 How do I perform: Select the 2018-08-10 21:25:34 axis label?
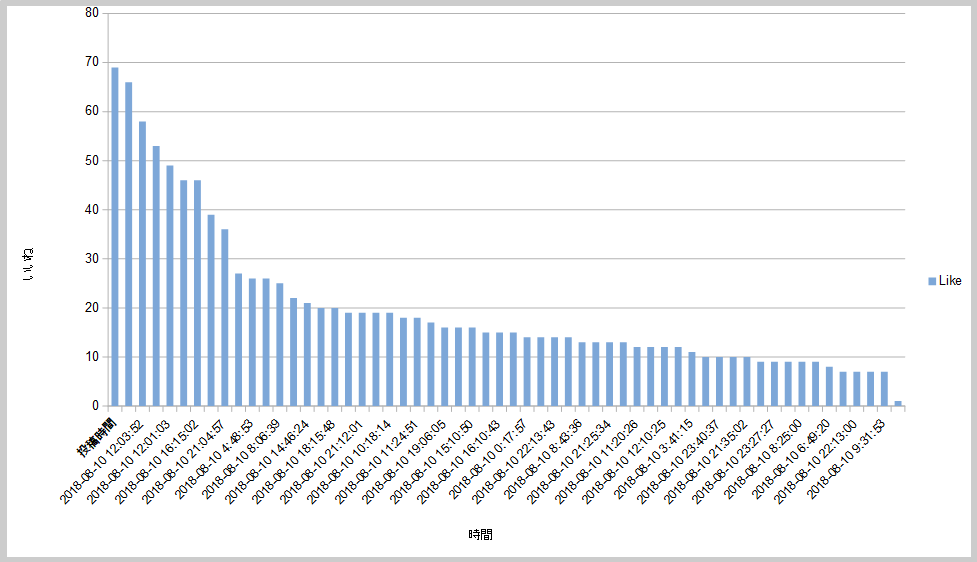pos(568,462)
